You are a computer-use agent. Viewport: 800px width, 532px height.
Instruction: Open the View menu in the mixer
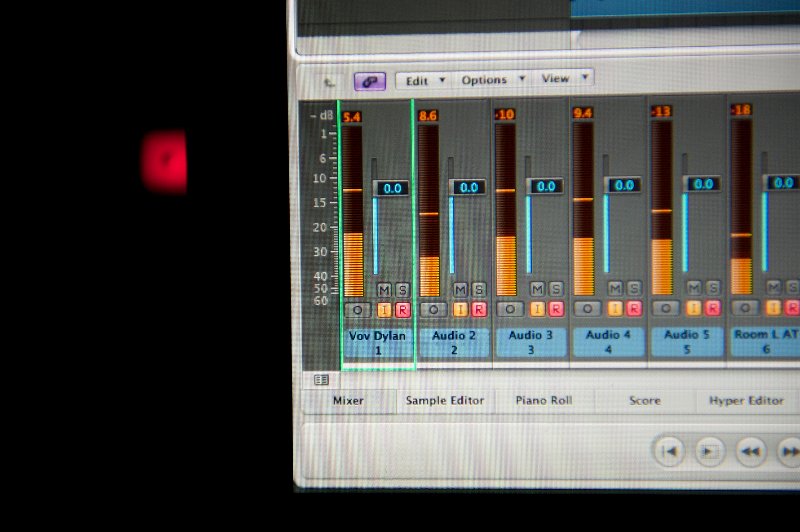coord(564,79)
